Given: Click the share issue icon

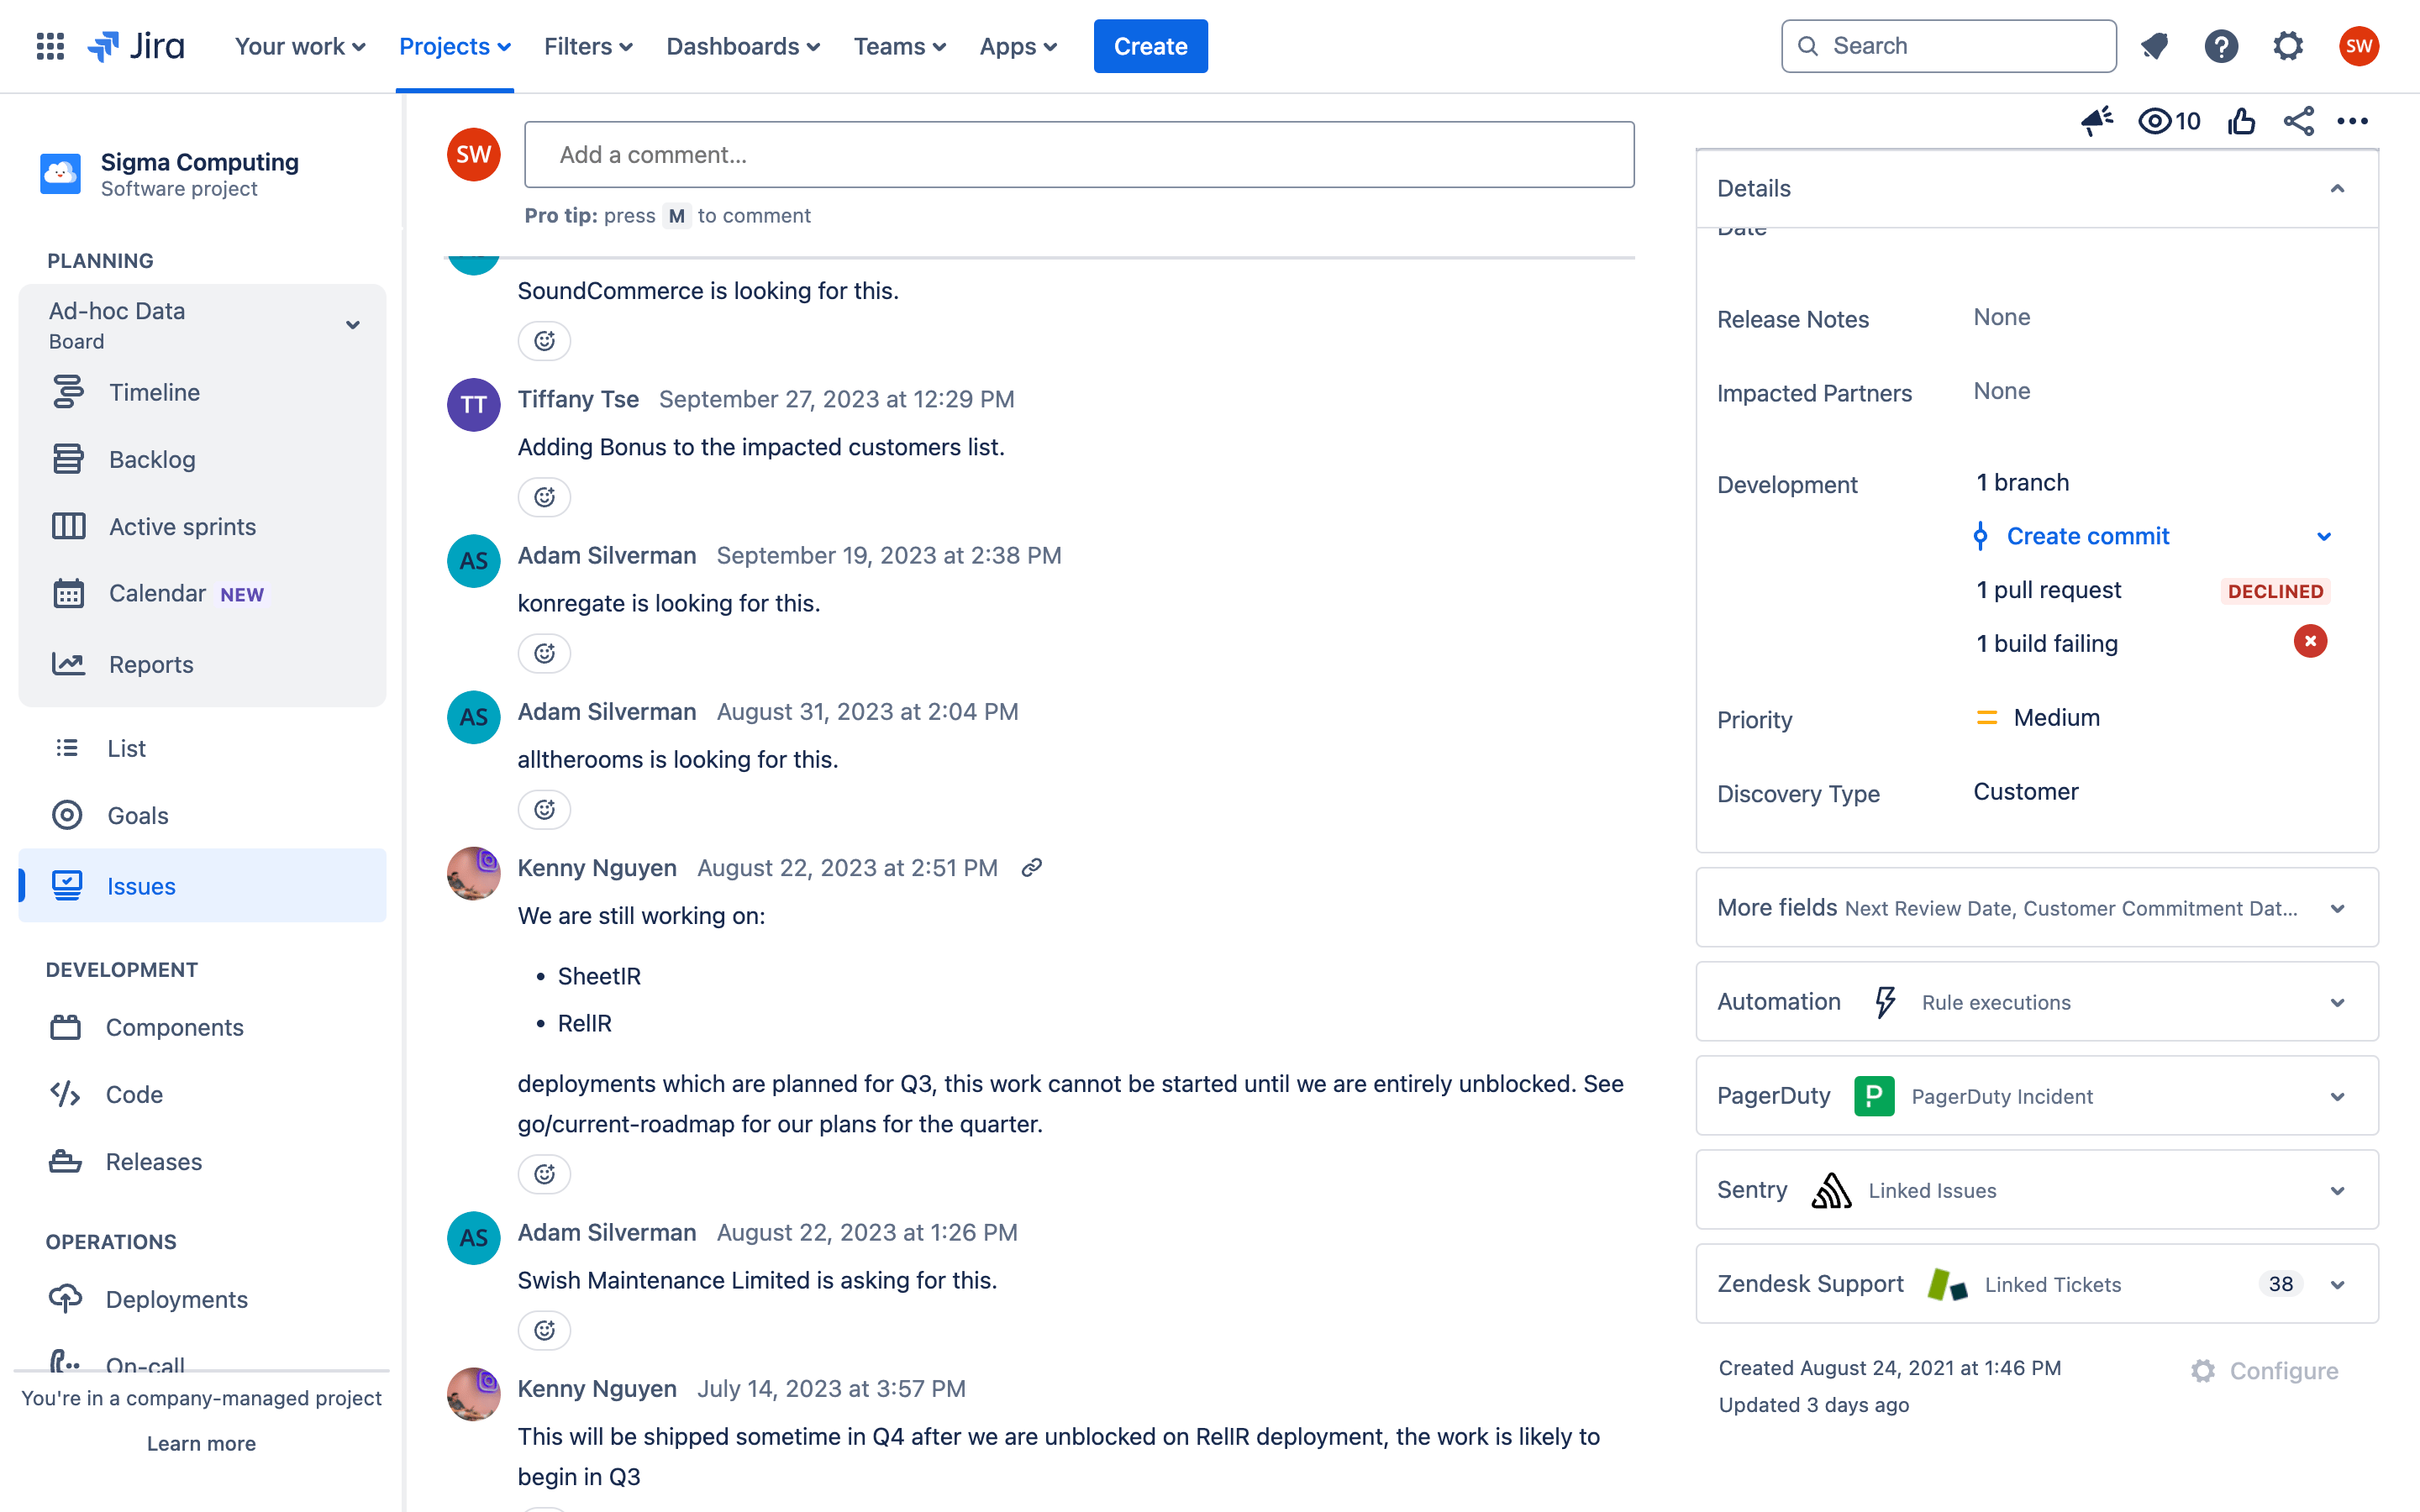Looking at the screenshot, I should click(2298, 121).
